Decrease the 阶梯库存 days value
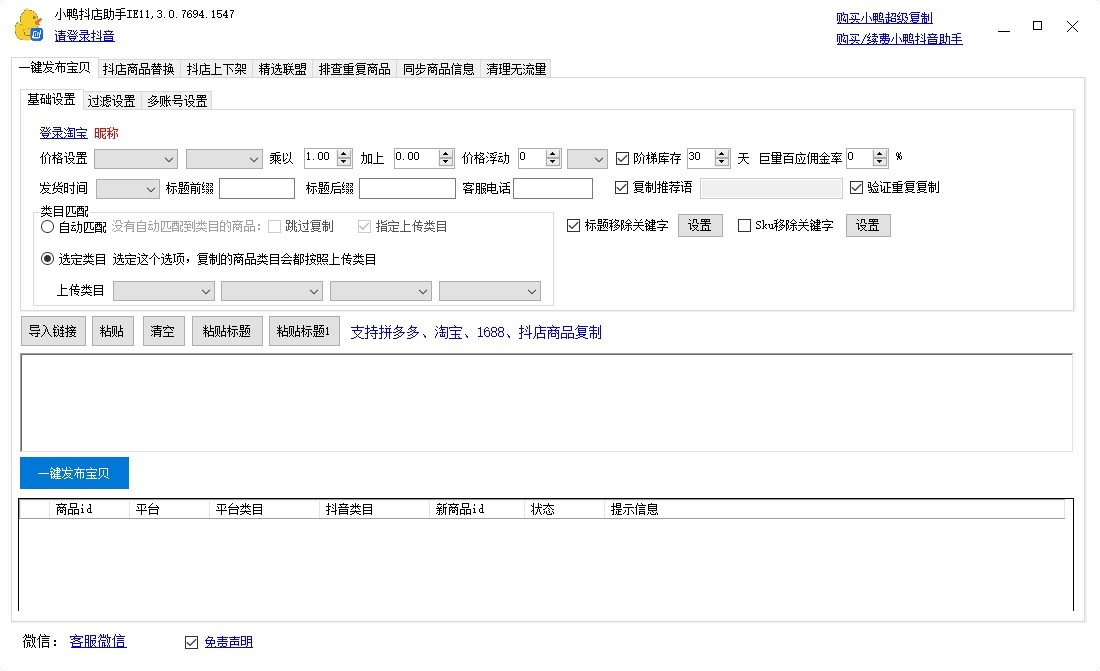Image resolution: width=1100 pixels, height=671 pixels. click(x=722, y=162)
